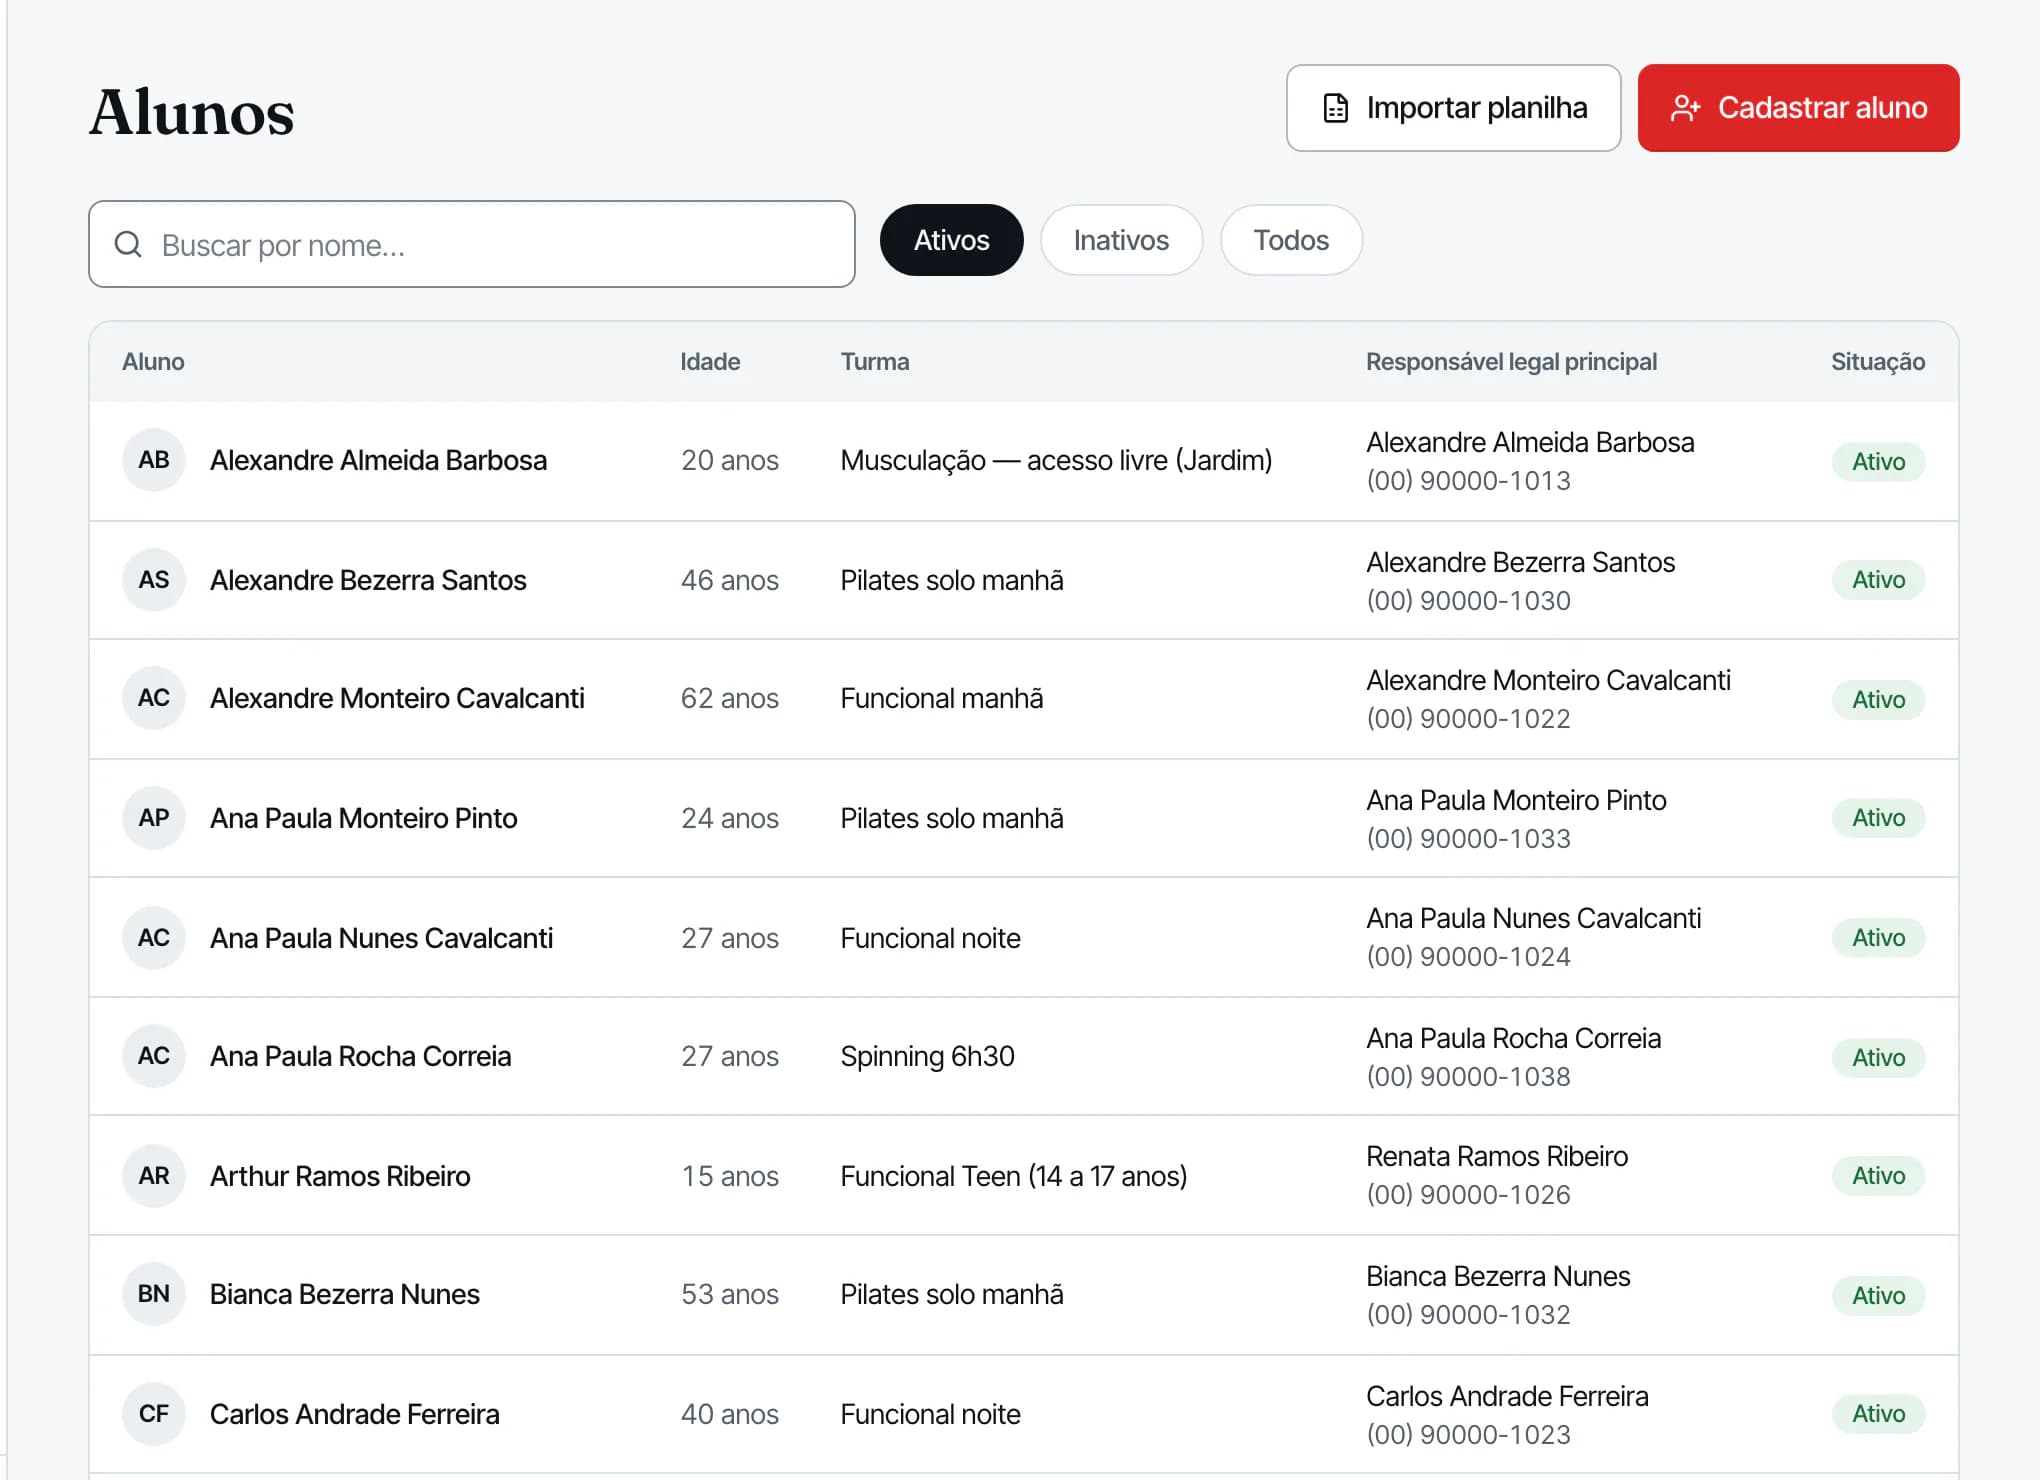2040x1480 pixels.
Task: Open student Ana Paula Monteiro Pinto name
Action: point(364,818)
